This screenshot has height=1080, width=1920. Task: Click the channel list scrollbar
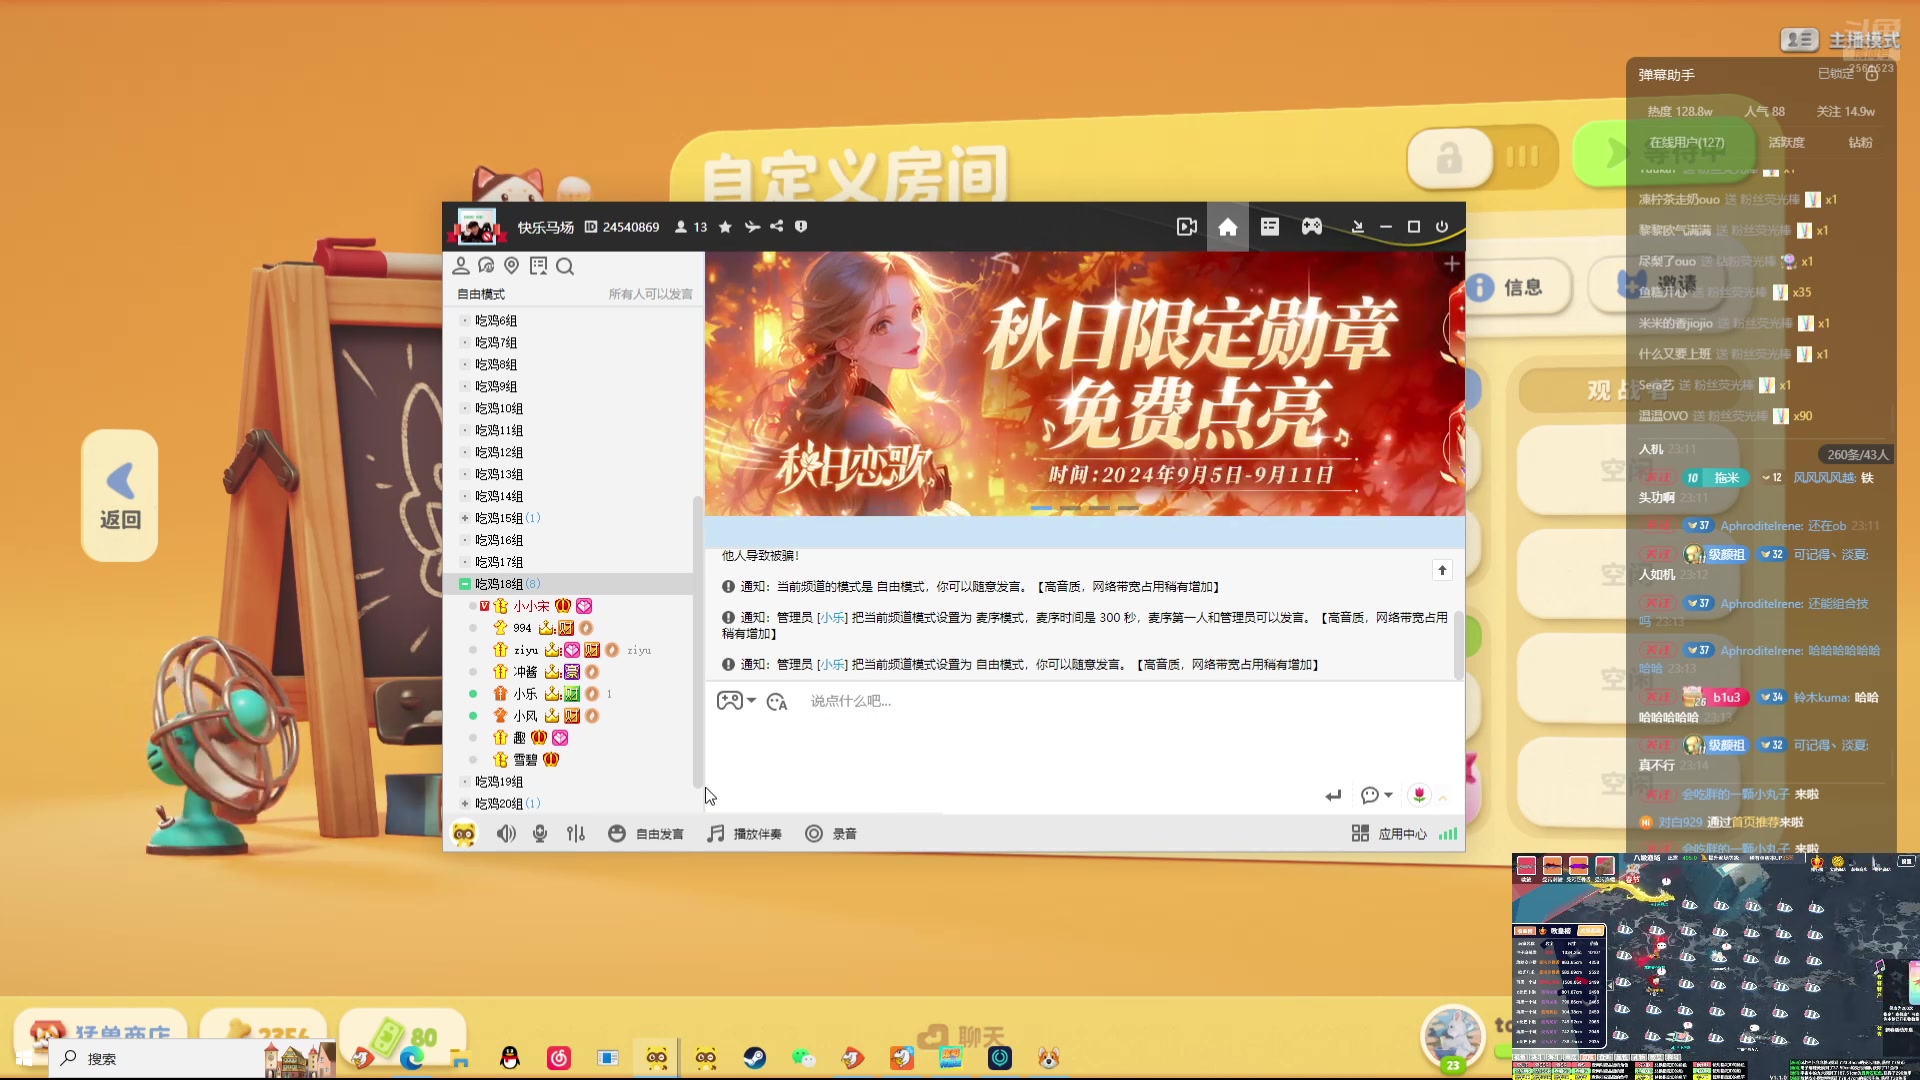[697, 640]
